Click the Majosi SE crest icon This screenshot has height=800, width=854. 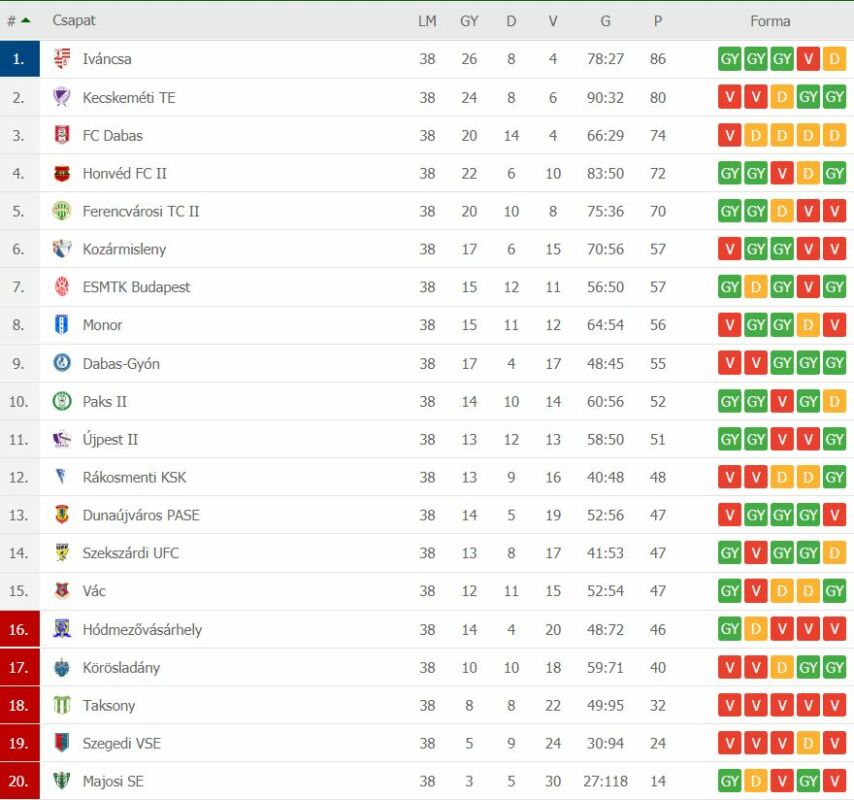point(62,781)
